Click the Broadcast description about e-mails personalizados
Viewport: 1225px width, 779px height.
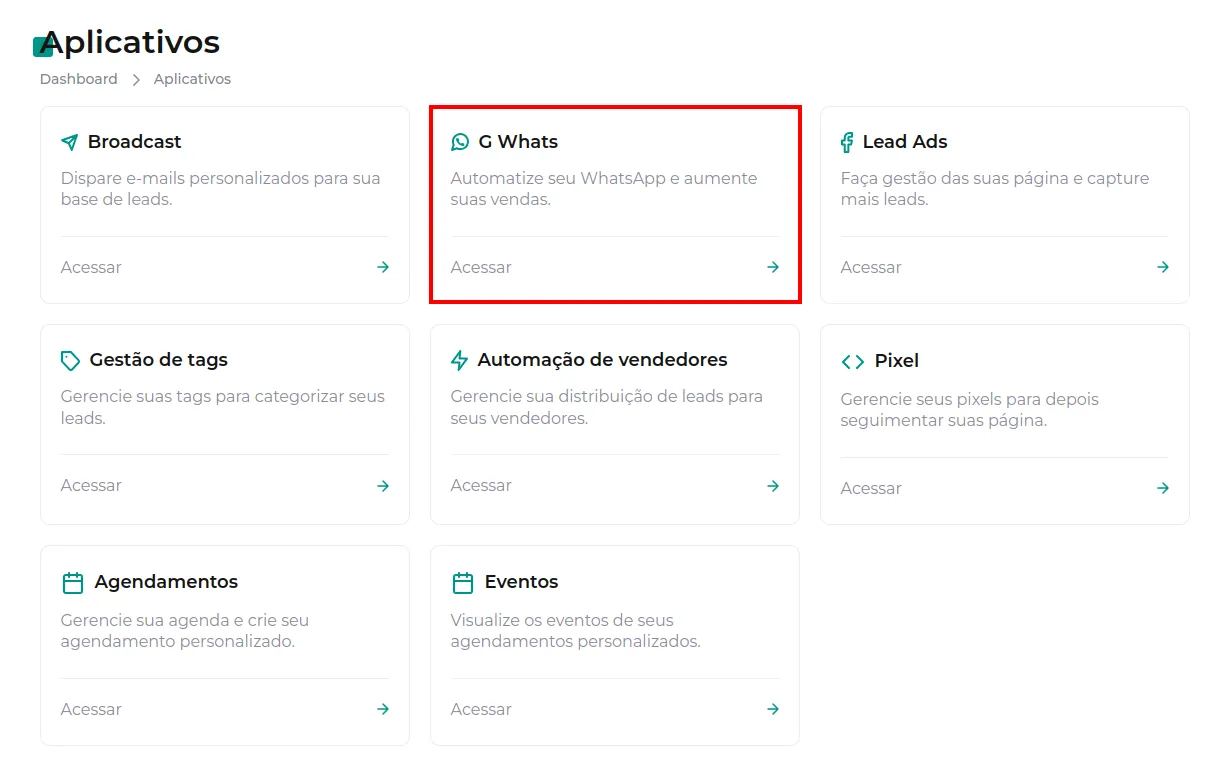point(221,189)
